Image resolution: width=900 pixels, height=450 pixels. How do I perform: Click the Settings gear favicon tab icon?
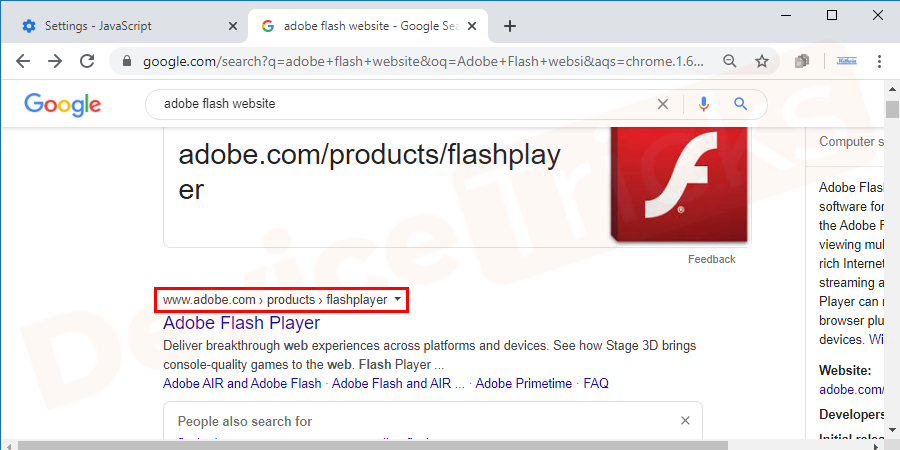(x=29, y=26)
